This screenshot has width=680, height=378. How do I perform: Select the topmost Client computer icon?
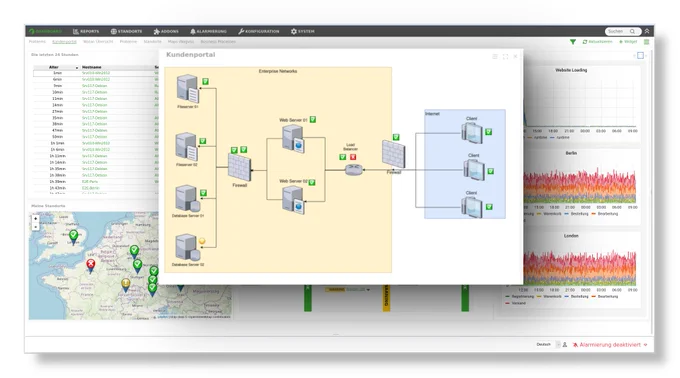(472, 133)
